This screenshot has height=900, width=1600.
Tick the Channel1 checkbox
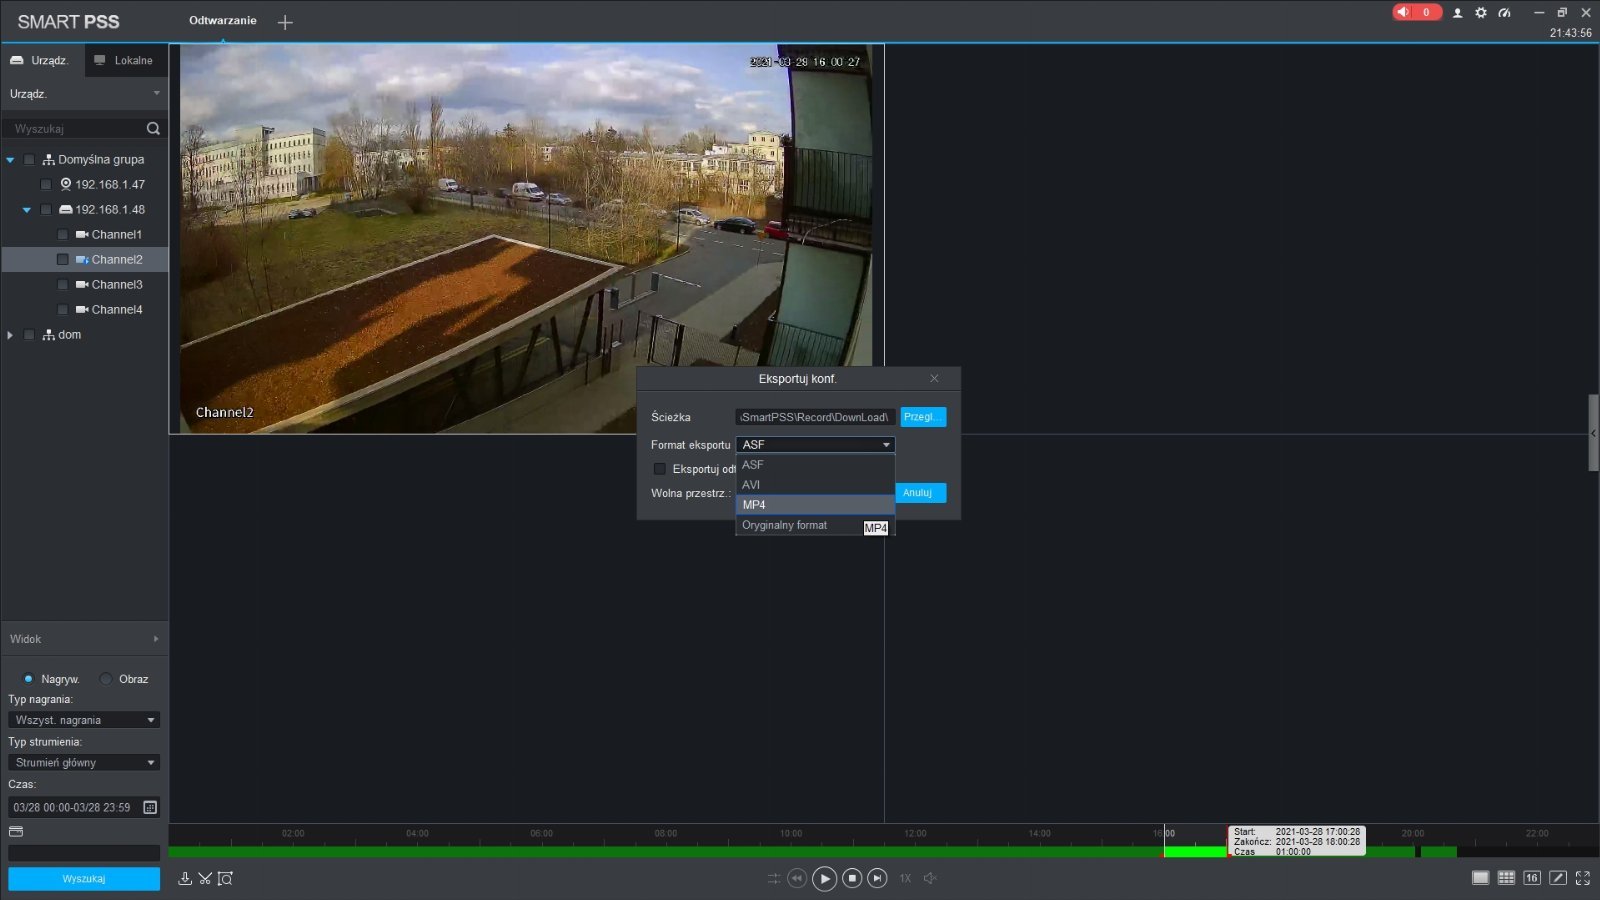[63, 234]
